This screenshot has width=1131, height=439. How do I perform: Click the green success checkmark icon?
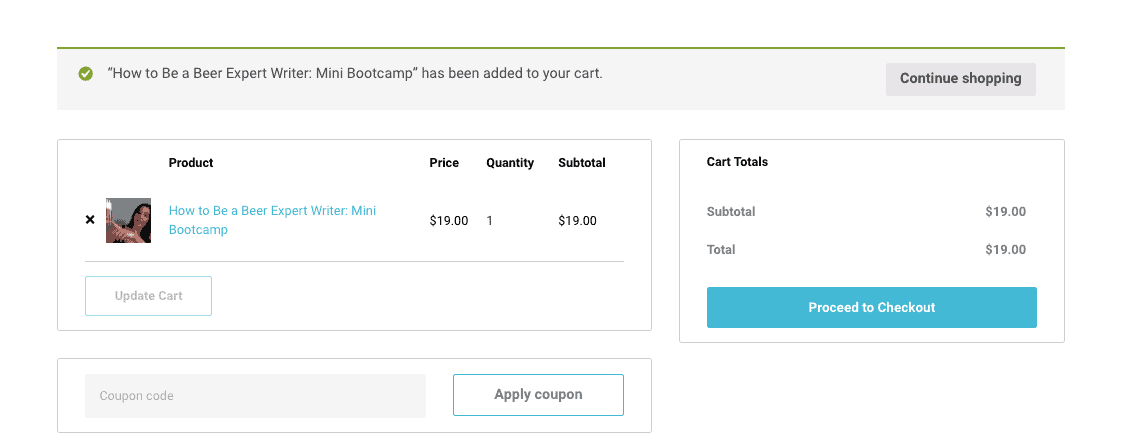point(86,74)
